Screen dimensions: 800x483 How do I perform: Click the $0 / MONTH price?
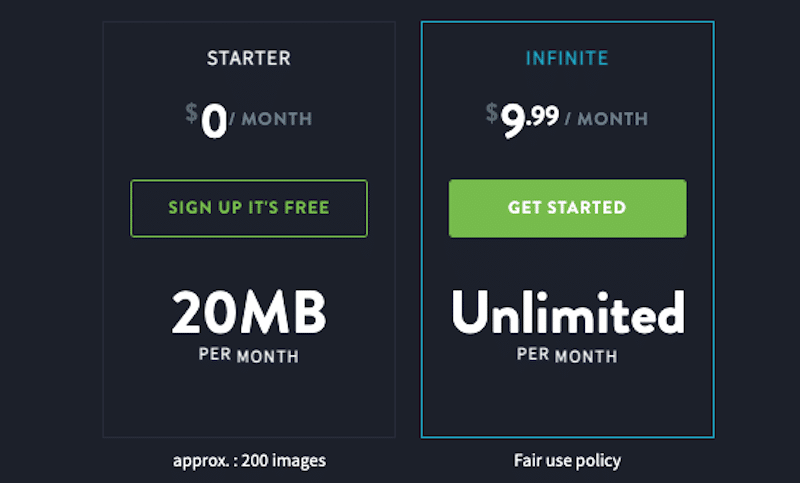pyautogui.click(x=249, y=119)
